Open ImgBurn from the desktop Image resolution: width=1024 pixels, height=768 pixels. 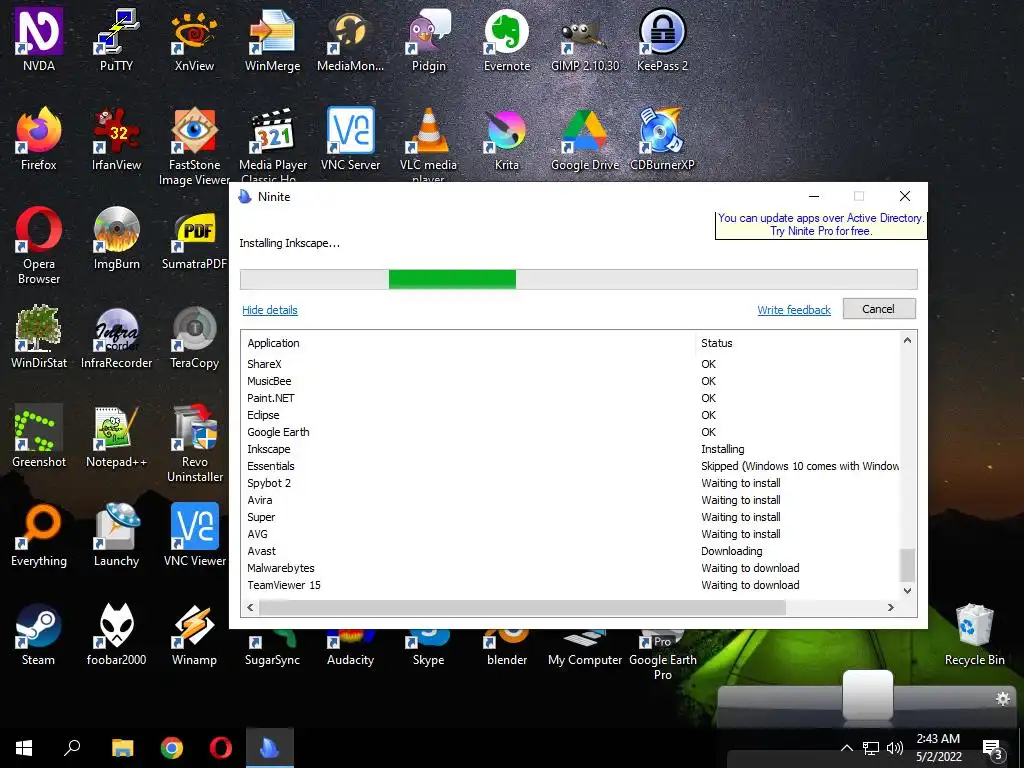pyautogui.click(x=116, y=238)
